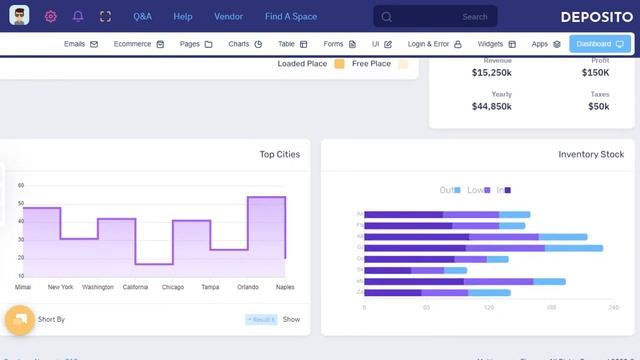The height and width of the screenshot is (360, 640).
Task: Click the edit icon beside UI
Action: pyautogui.click(x=388, y=44)
